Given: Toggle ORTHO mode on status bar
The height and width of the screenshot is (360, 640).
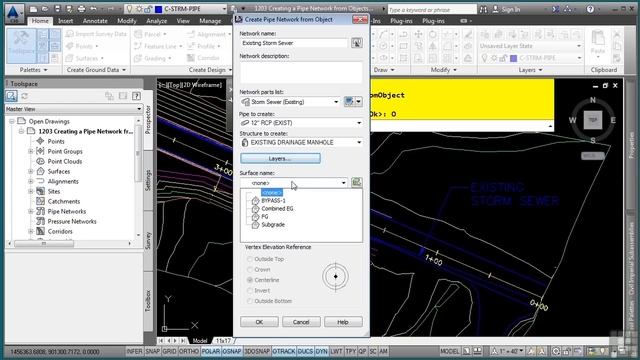Looking at the screenshot, I should pyautogui.click(x=189, y=351).
